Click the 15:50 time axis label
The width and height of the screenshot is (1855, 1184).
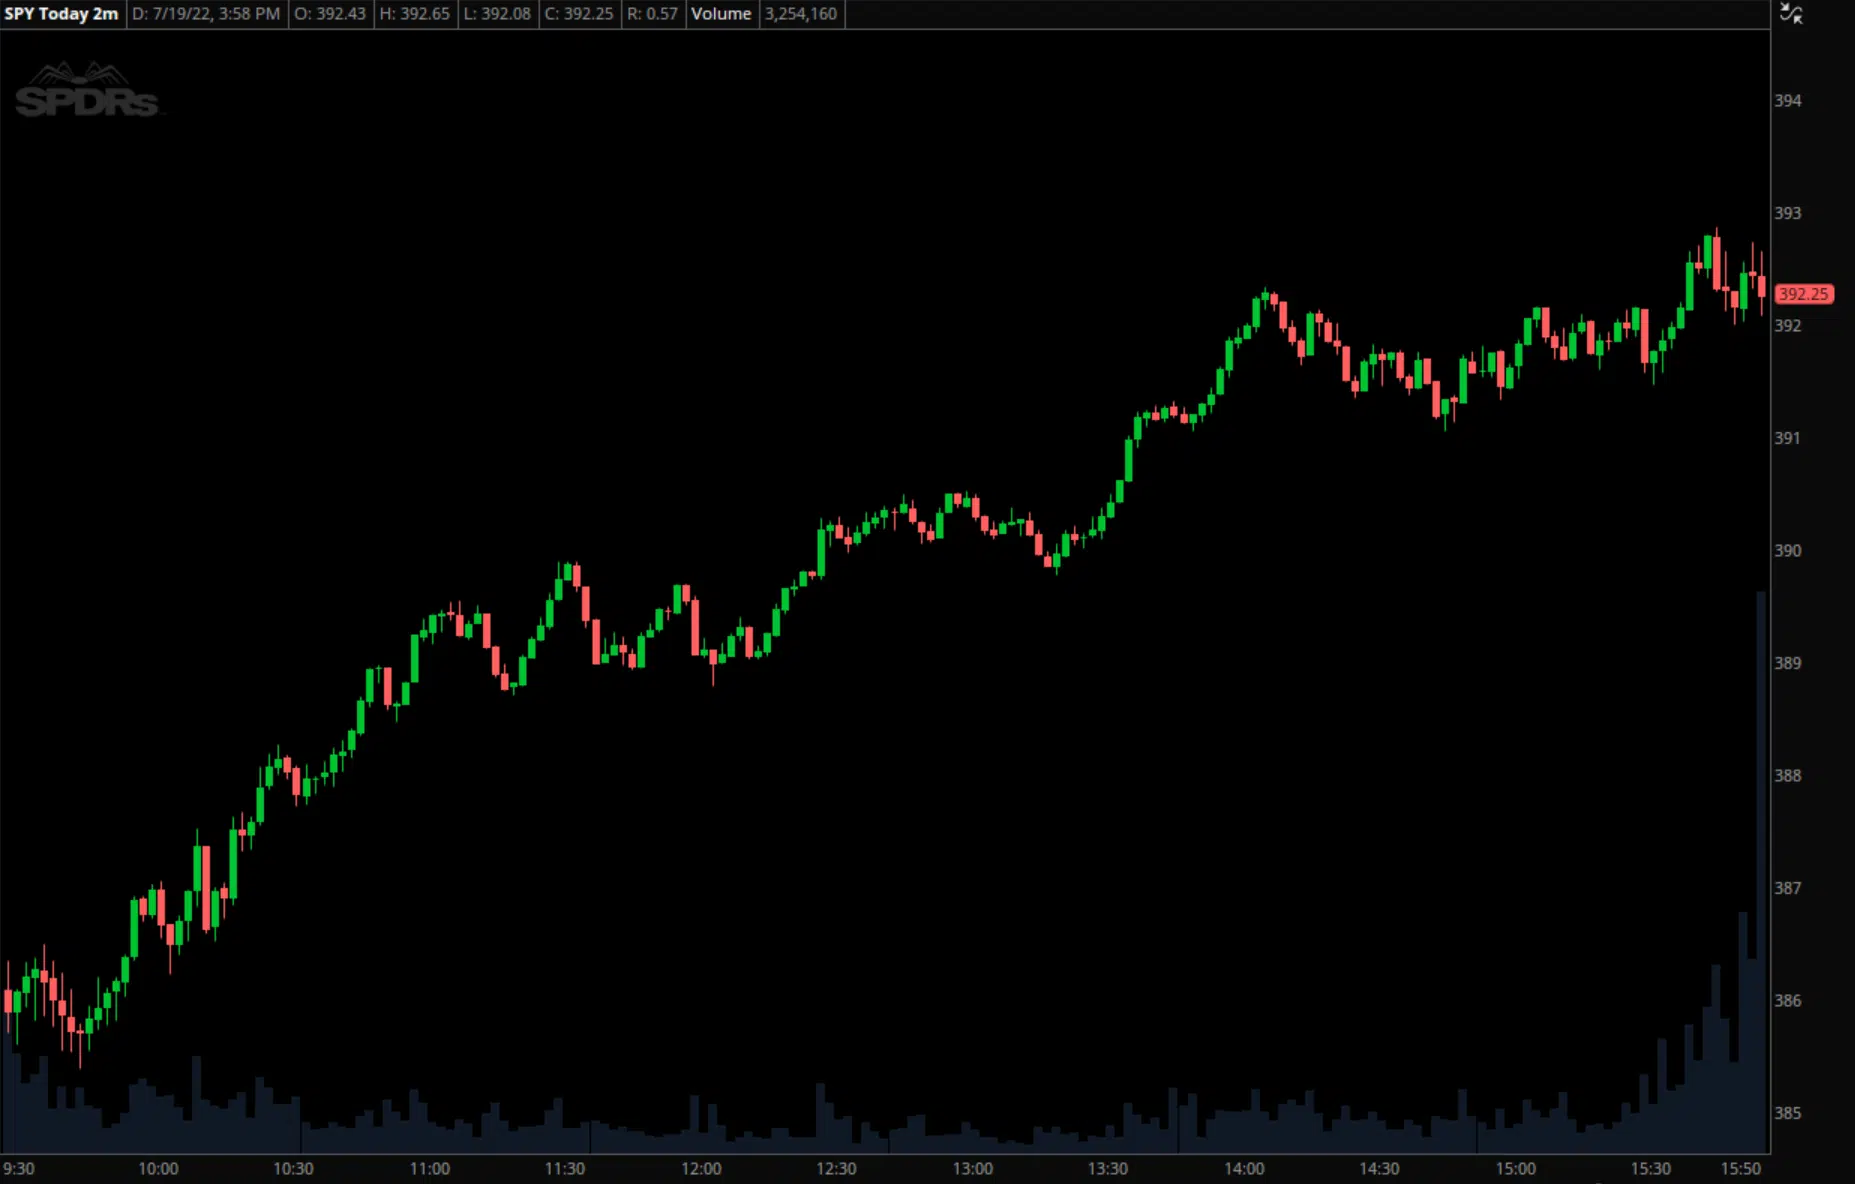(x=1741, y=1169)
